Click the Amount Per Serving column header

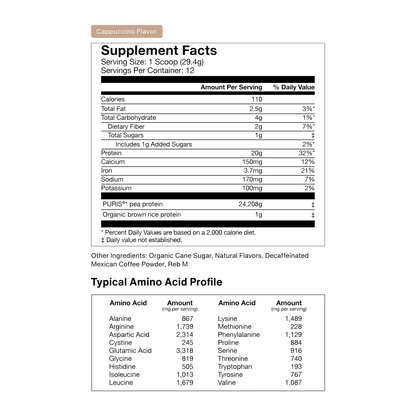pos(231,87)
